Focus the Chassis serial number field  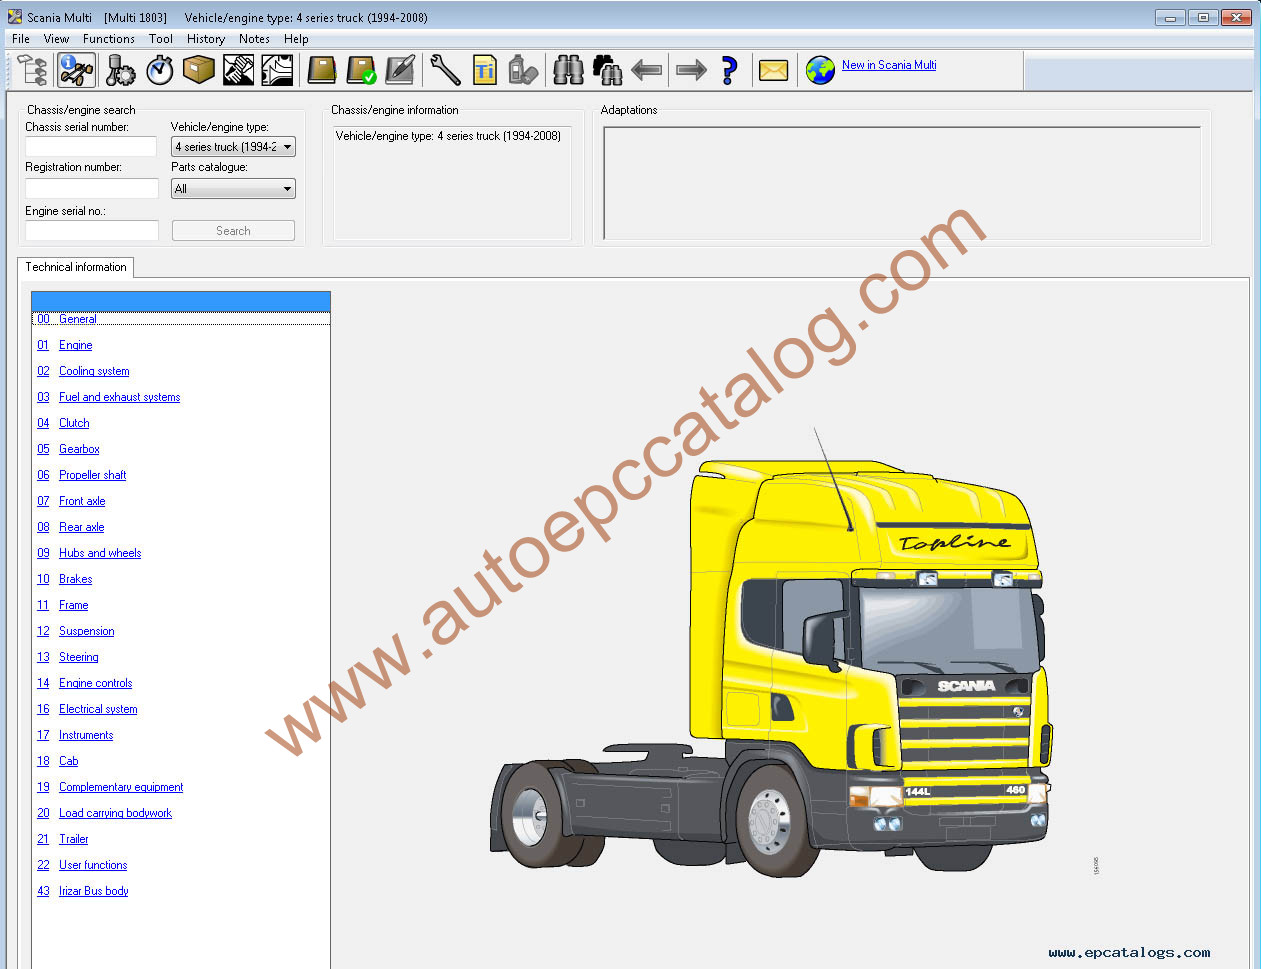[91, 147]
